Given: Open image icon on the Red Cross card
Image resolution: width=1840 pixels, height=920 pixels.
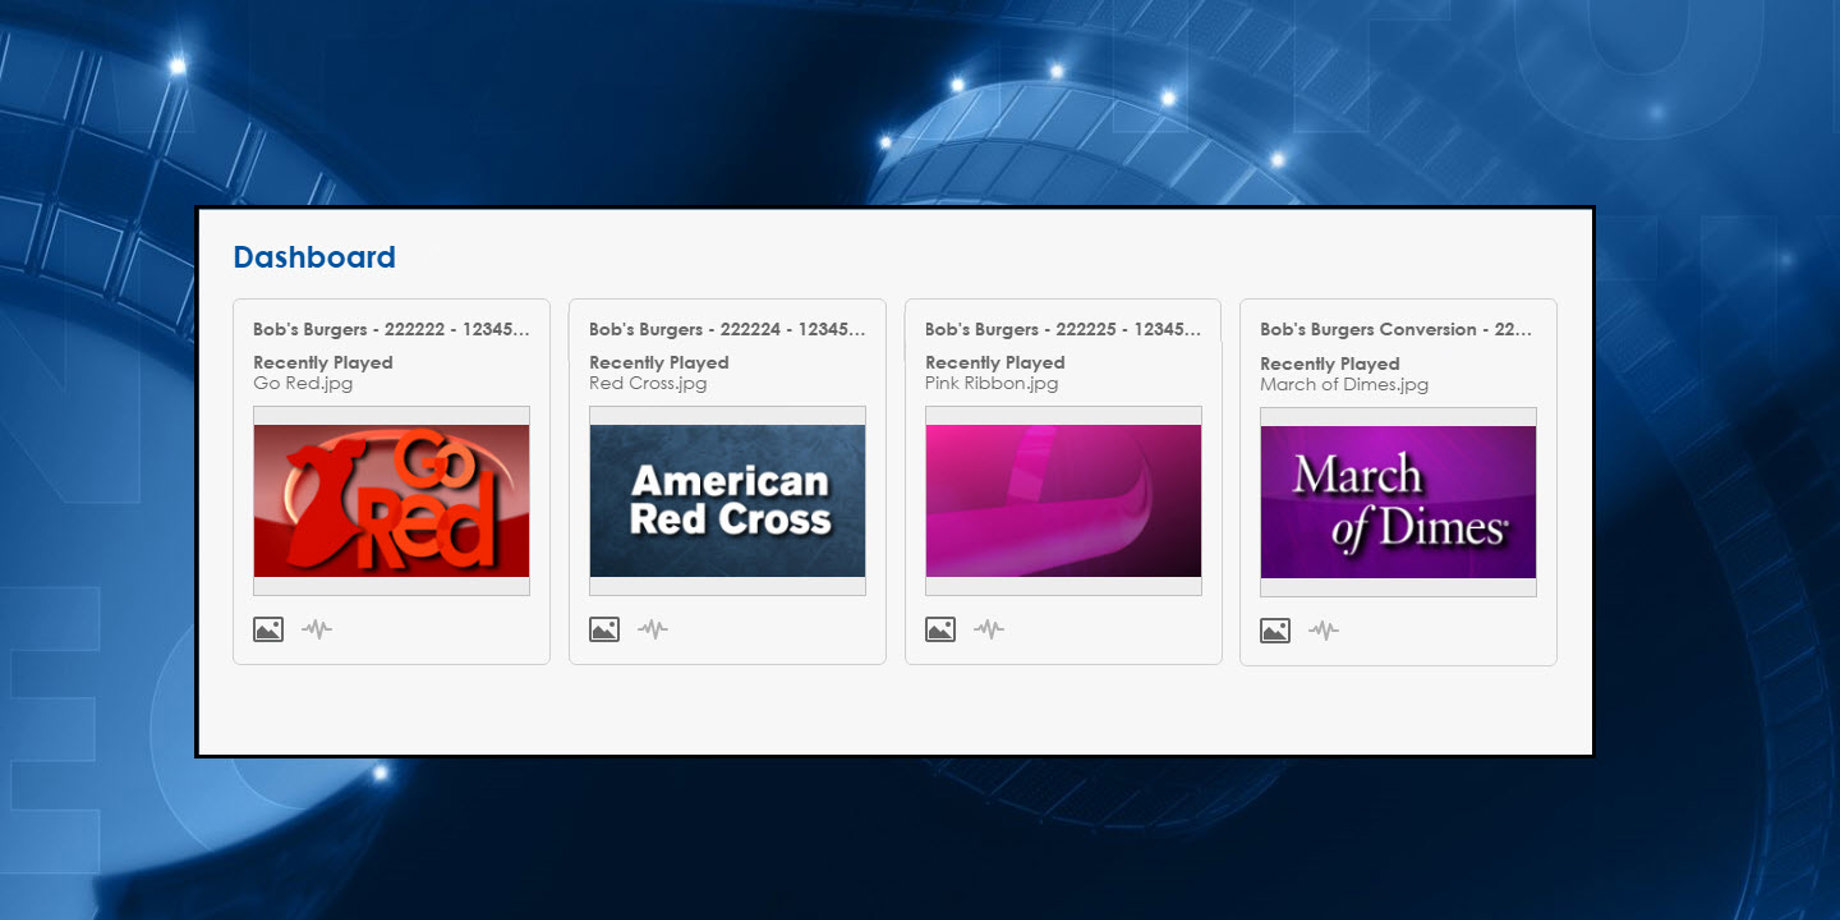Looking at the screenshot, I should (604, 629).
